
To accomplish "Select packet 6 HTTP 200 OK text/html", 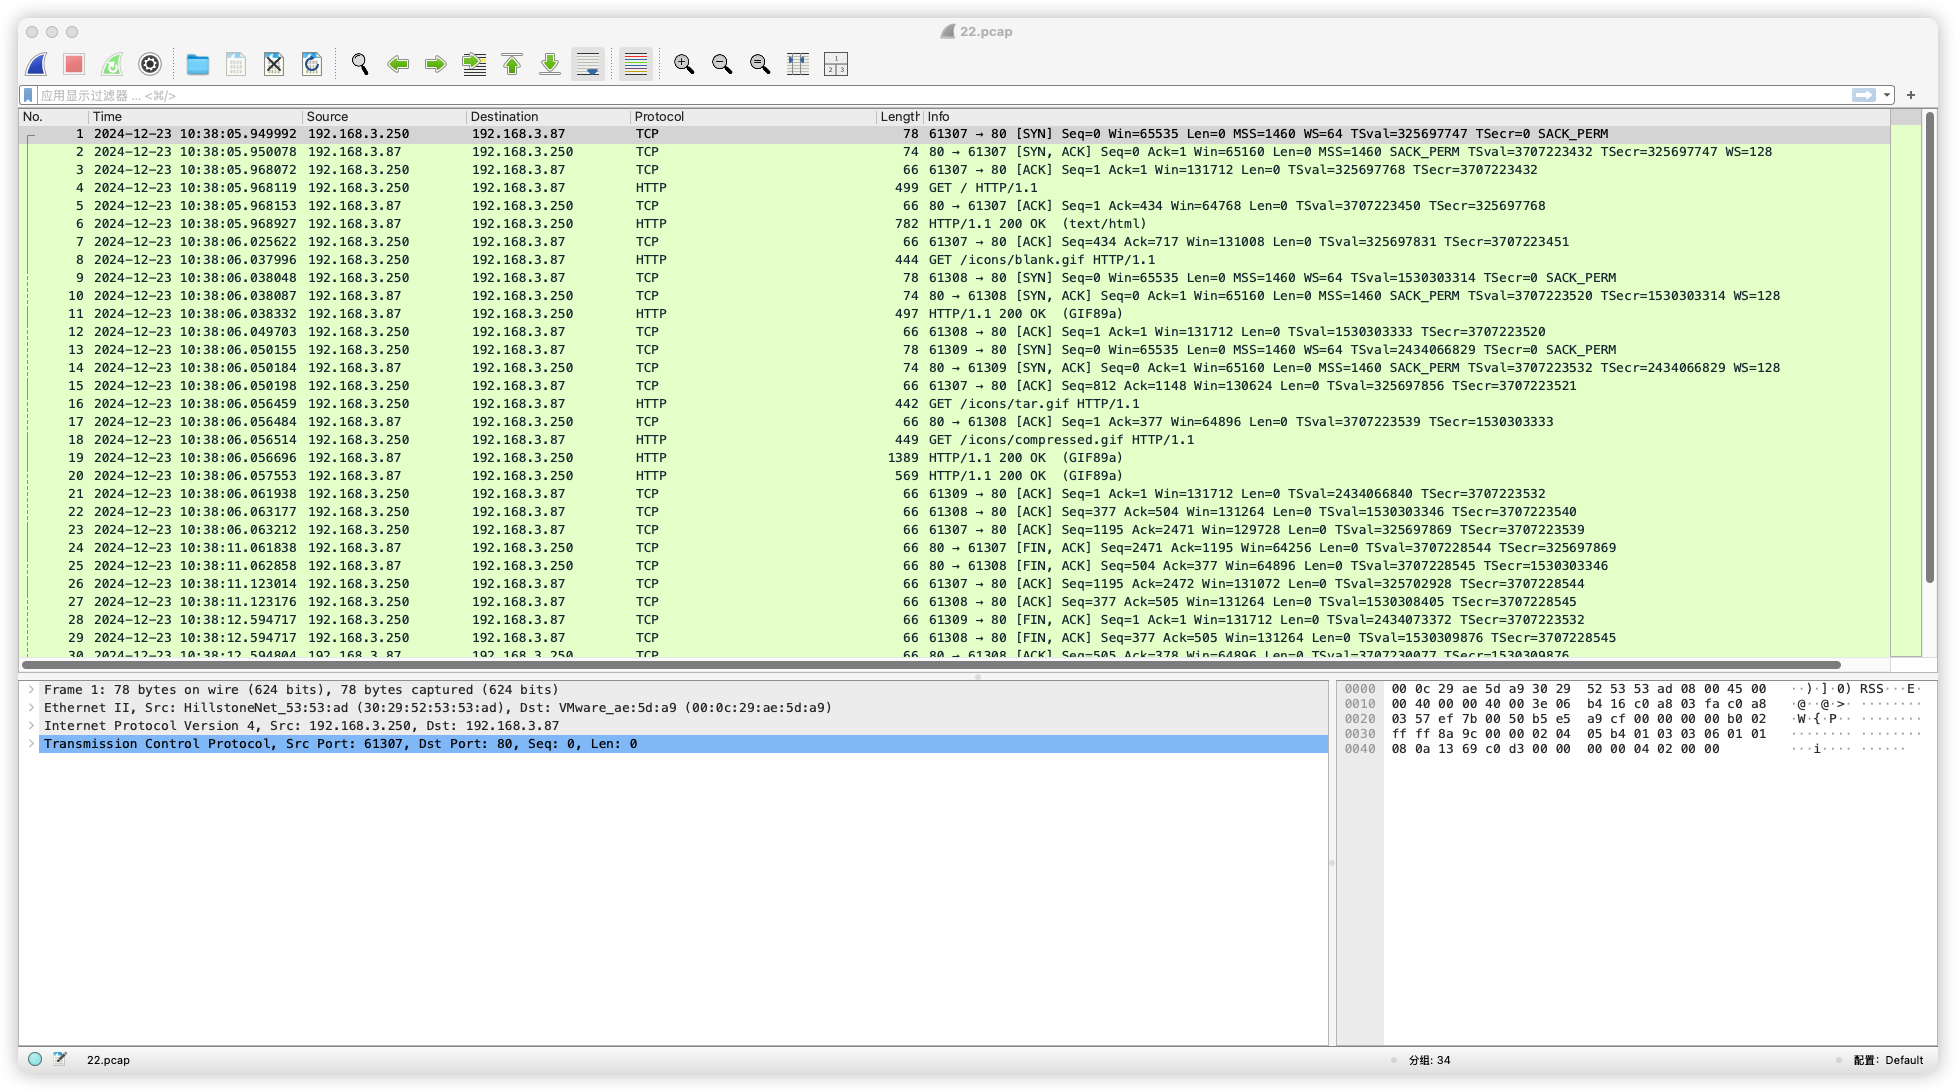I will (x=955, y=223).
